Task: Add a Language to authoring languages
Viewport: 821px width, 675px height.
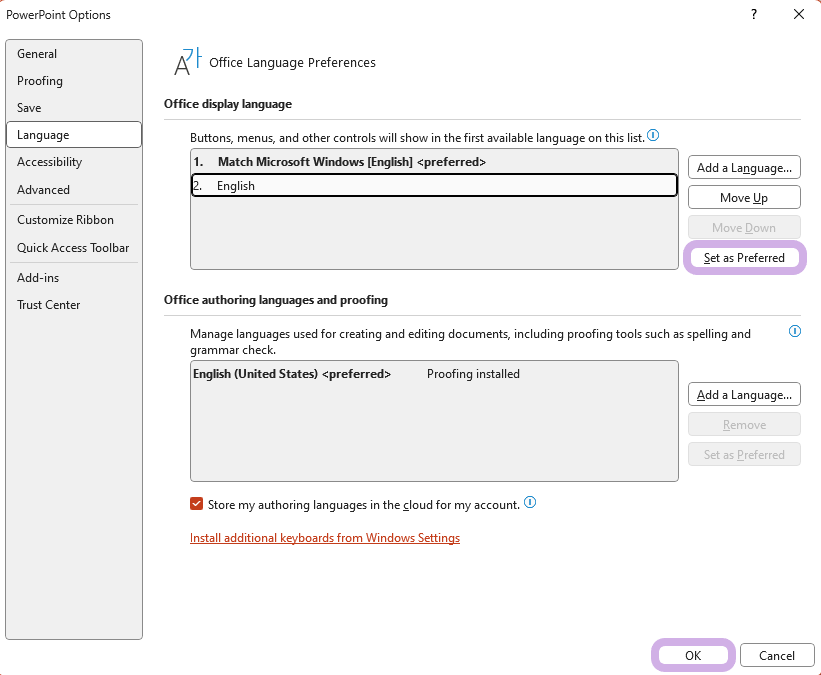Action: click(744, 395)
